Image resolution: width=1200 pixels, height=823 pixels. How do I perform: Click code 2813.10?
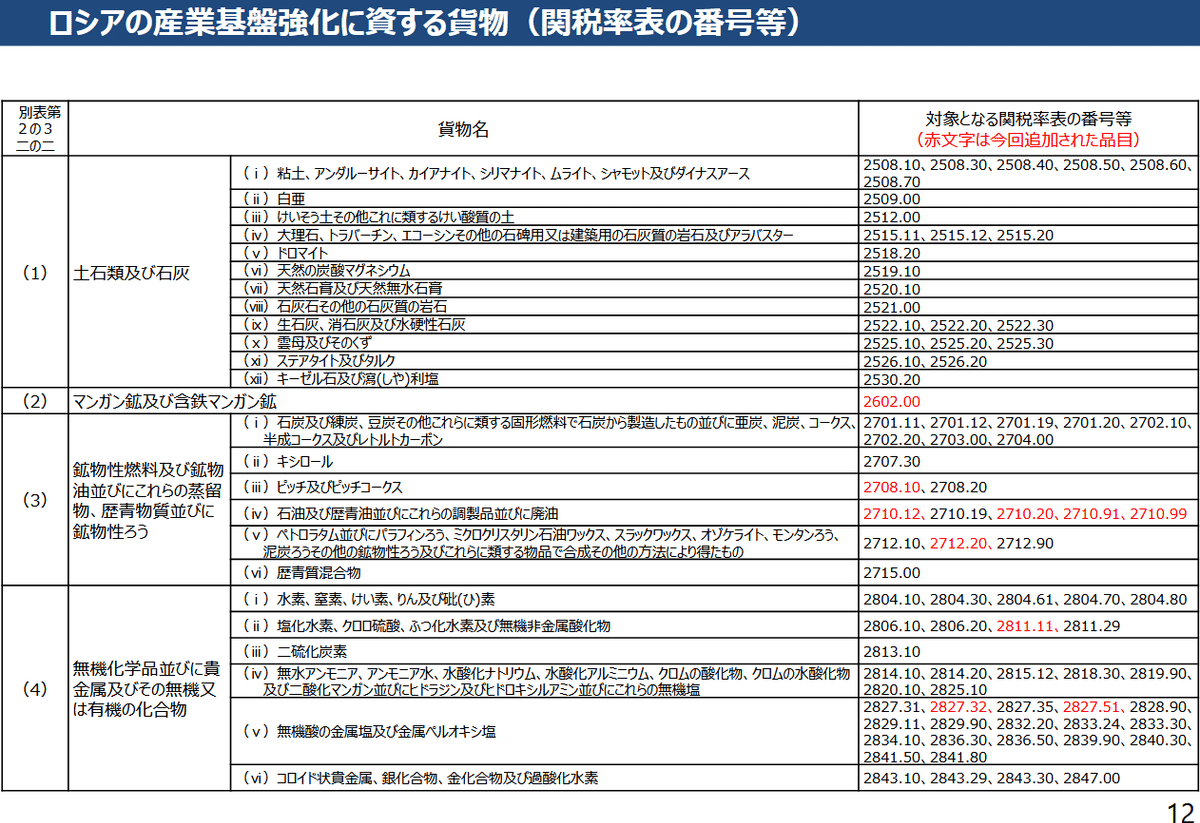coord(891,652)
